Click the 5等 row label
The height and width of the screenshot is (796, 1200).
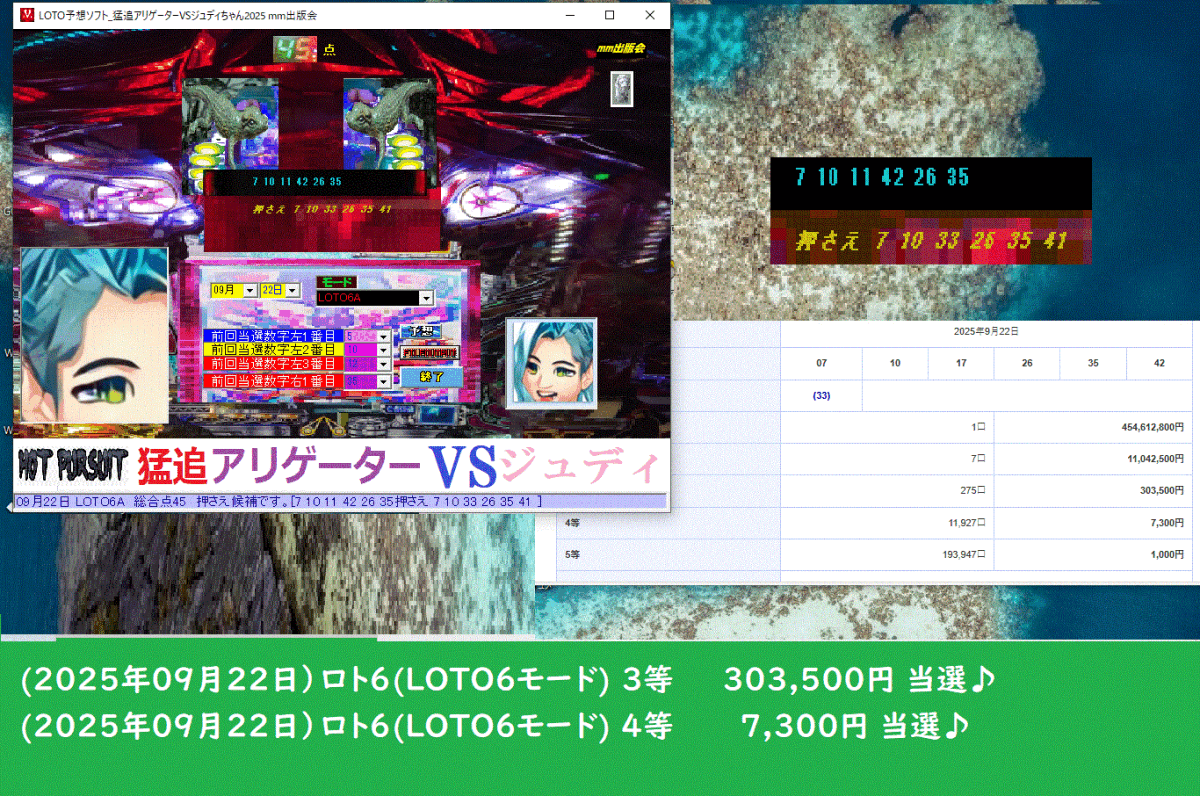point(573,554)
